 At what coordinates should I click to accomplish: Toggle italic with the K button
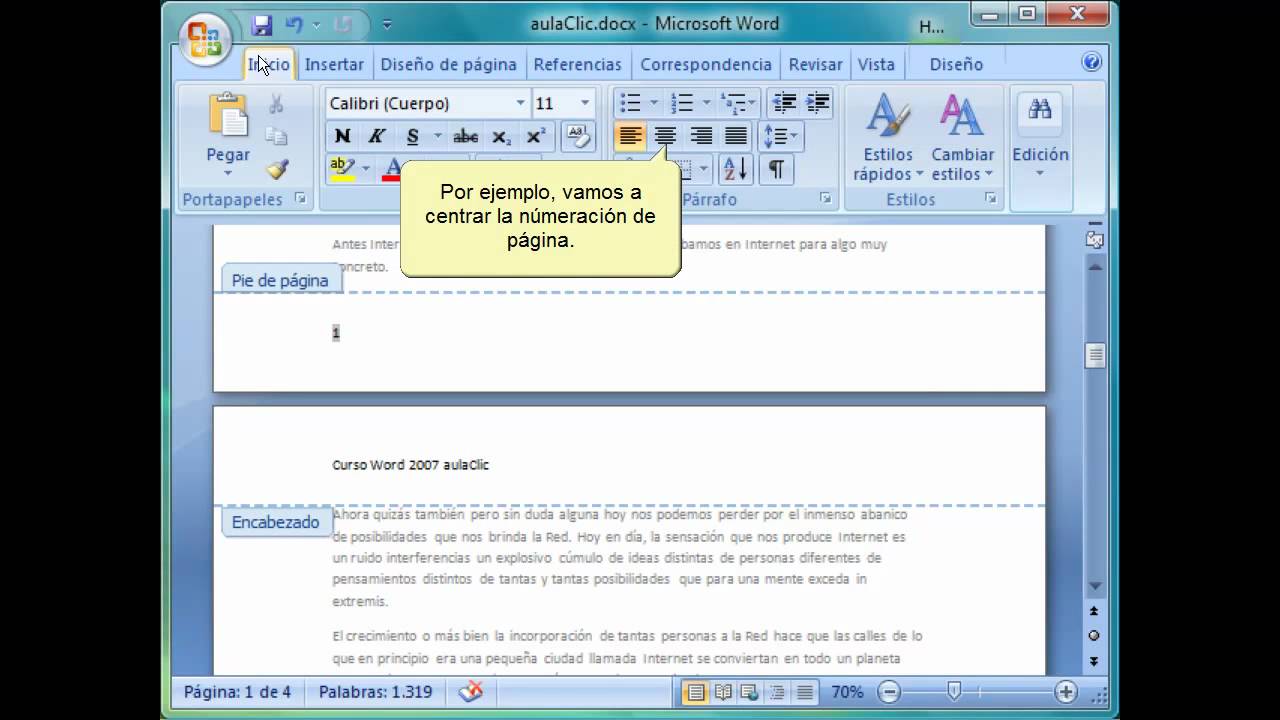[377, 136]
